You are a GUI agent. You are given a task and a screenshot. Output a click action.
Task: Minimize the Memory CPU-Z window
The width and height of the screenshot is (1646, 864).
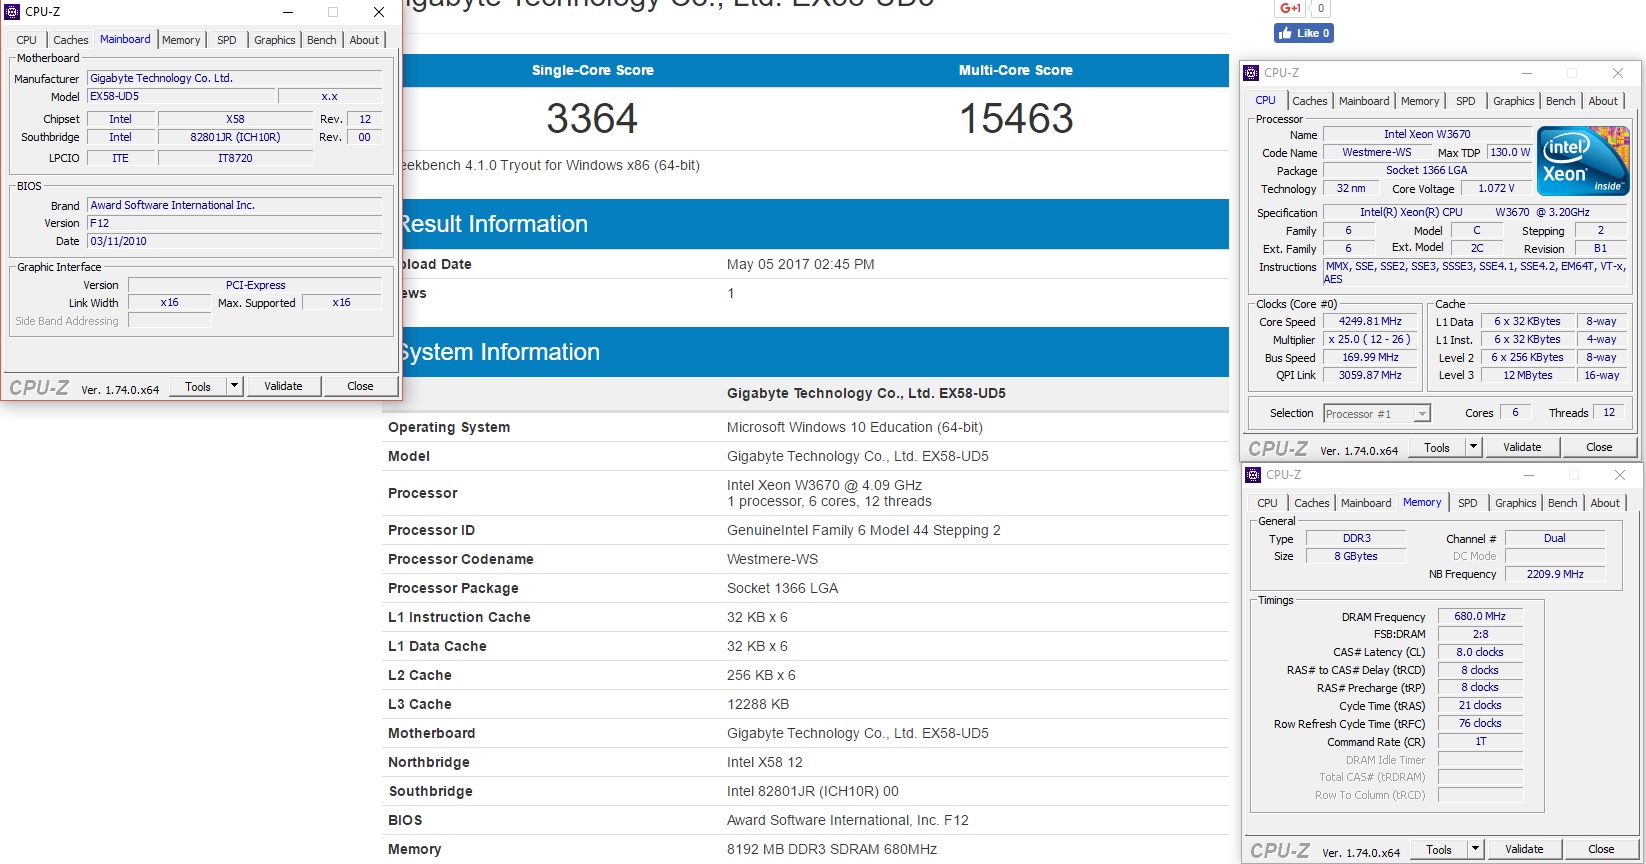click(1528, 475)
